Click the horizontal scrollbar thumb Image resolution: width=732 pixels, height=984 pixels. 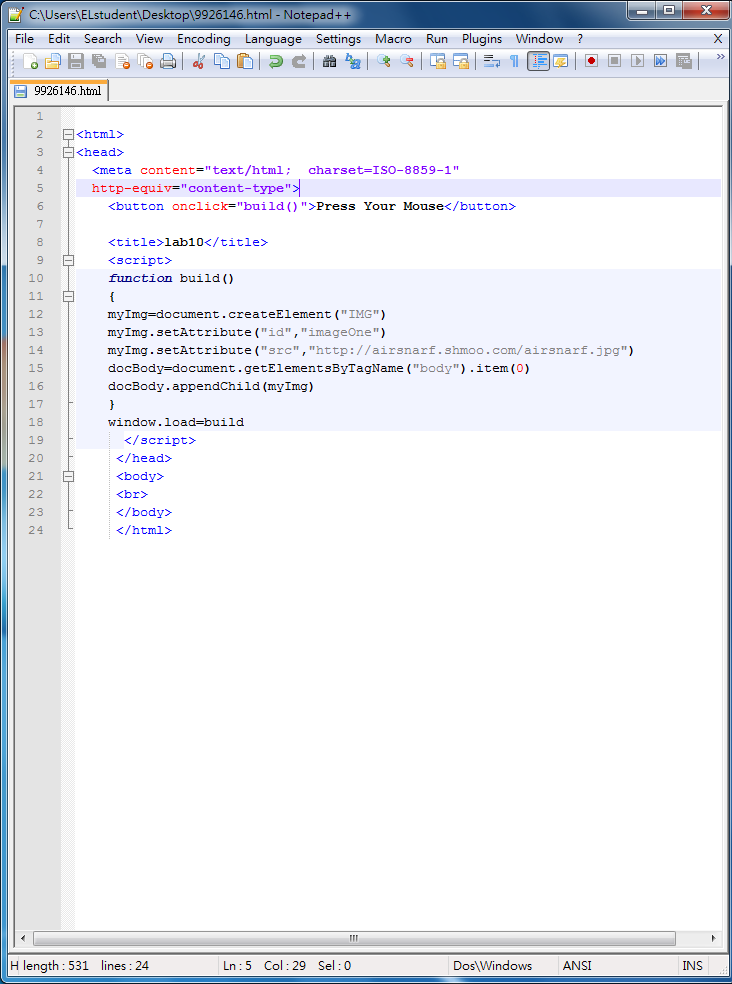click(354, 939)
